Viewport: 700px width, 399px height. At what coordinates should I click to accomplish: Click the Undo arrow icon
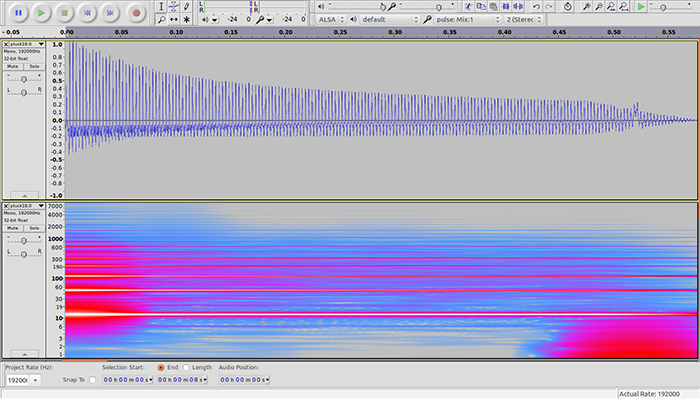[x=536, y=6]
